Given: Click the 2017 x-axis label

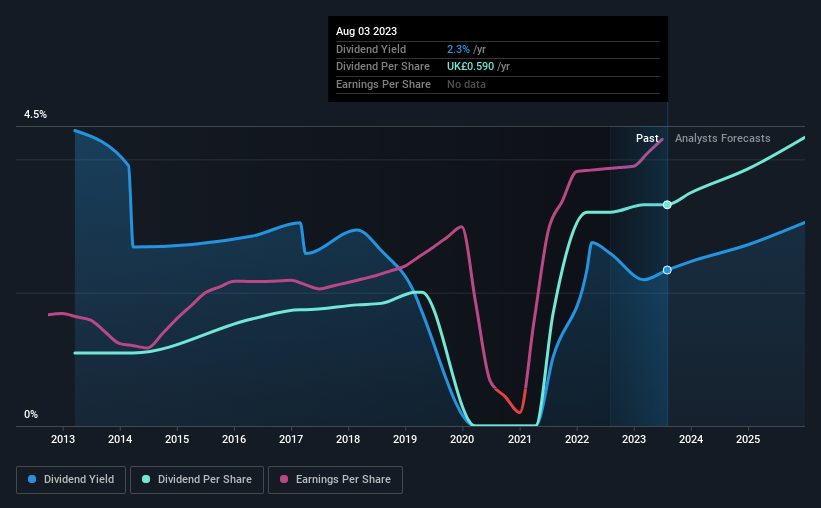Looking at the screenshot, I should pyautogui.click(x=291, y=439).
